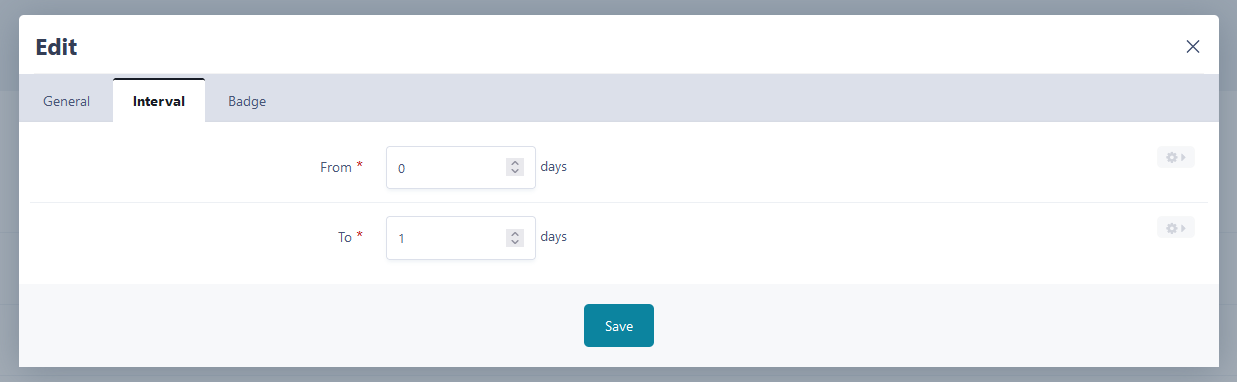Click the To field label
1237x382 pixels.
pos(345,237)
